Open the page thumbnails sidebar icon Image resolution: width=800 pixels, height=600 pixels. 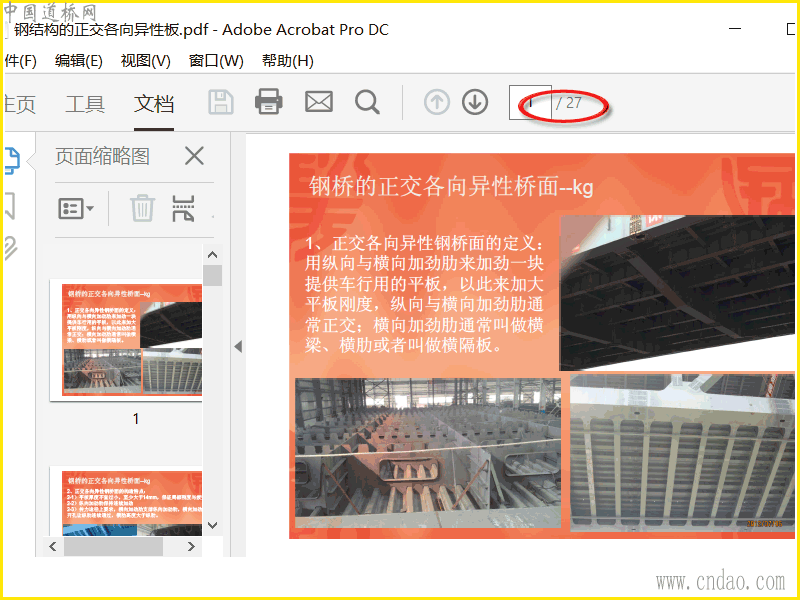[12, 161]
